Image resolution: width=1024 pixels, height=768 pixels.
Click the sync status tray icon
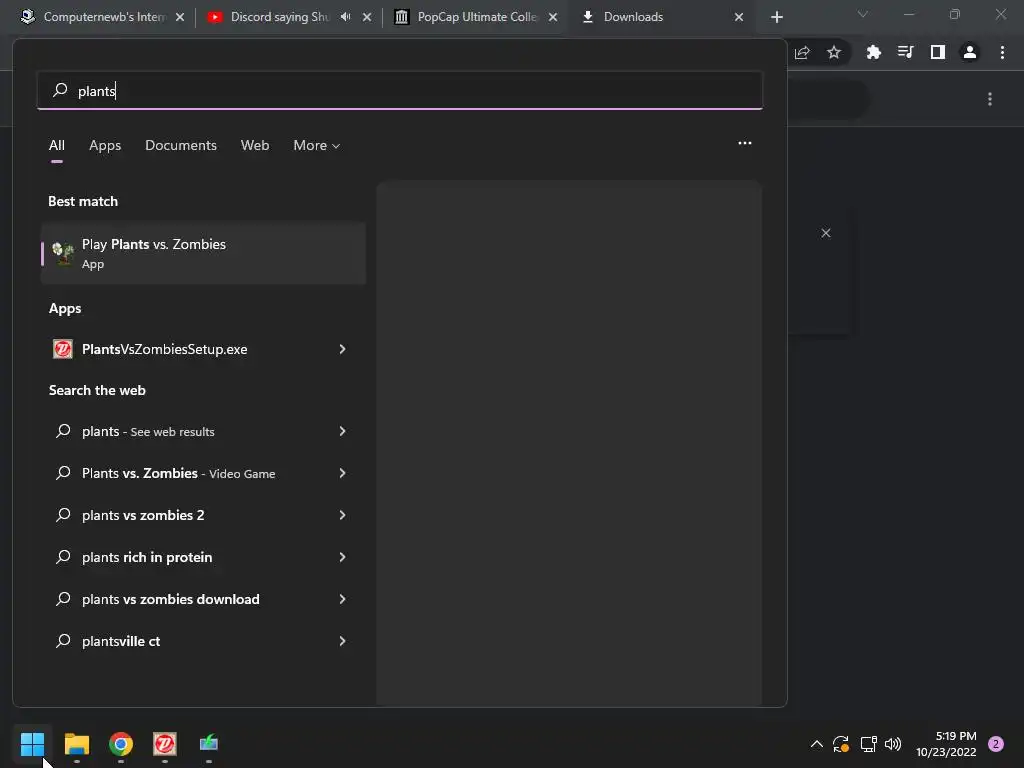coord(841,744)
